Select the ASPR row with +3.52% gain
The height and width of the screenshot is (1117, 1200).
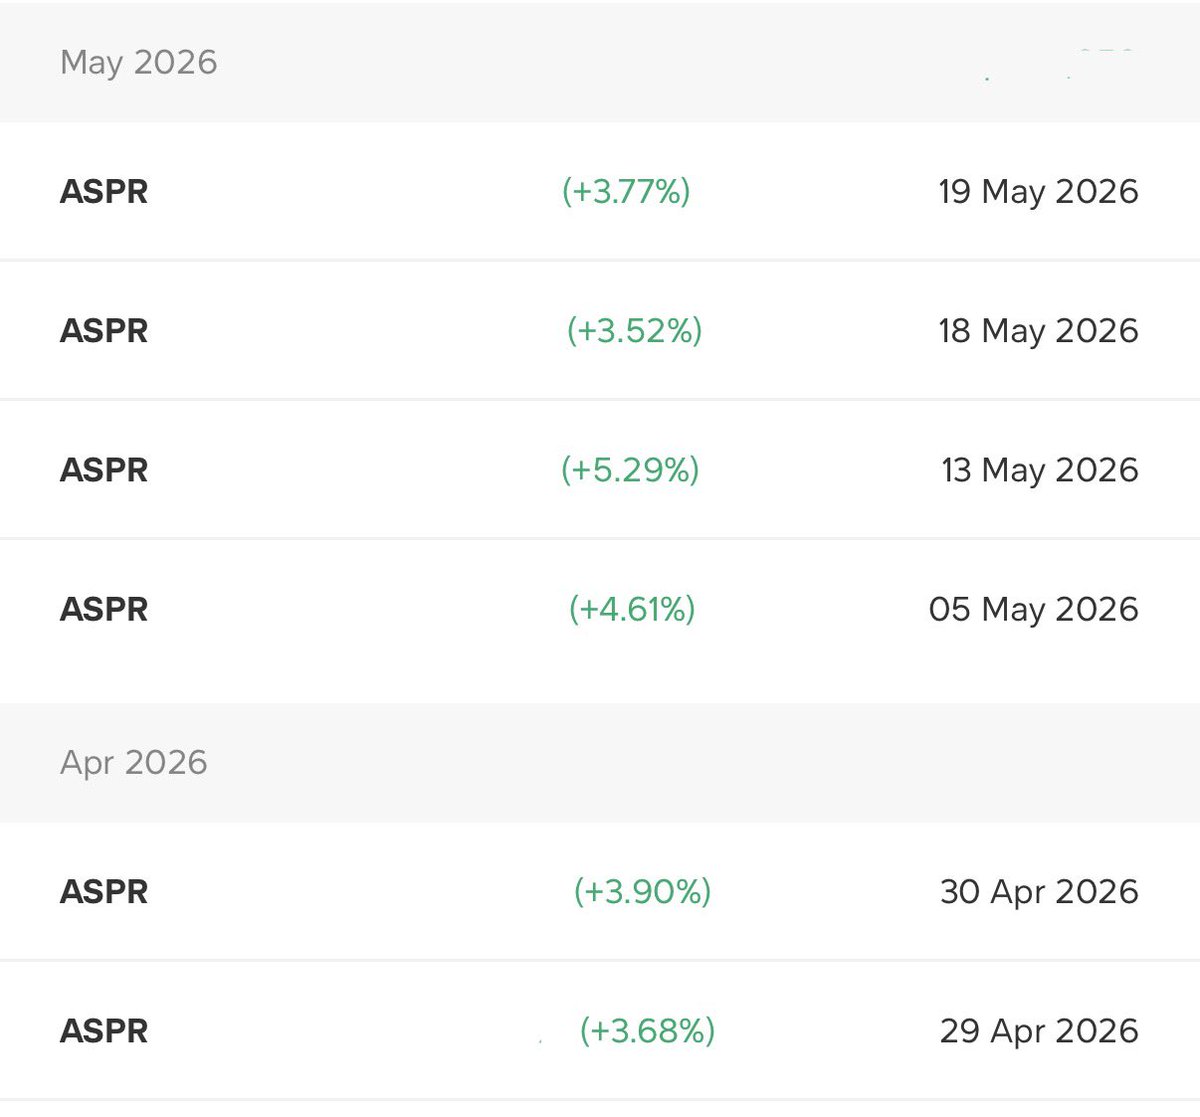coord(600,330)
